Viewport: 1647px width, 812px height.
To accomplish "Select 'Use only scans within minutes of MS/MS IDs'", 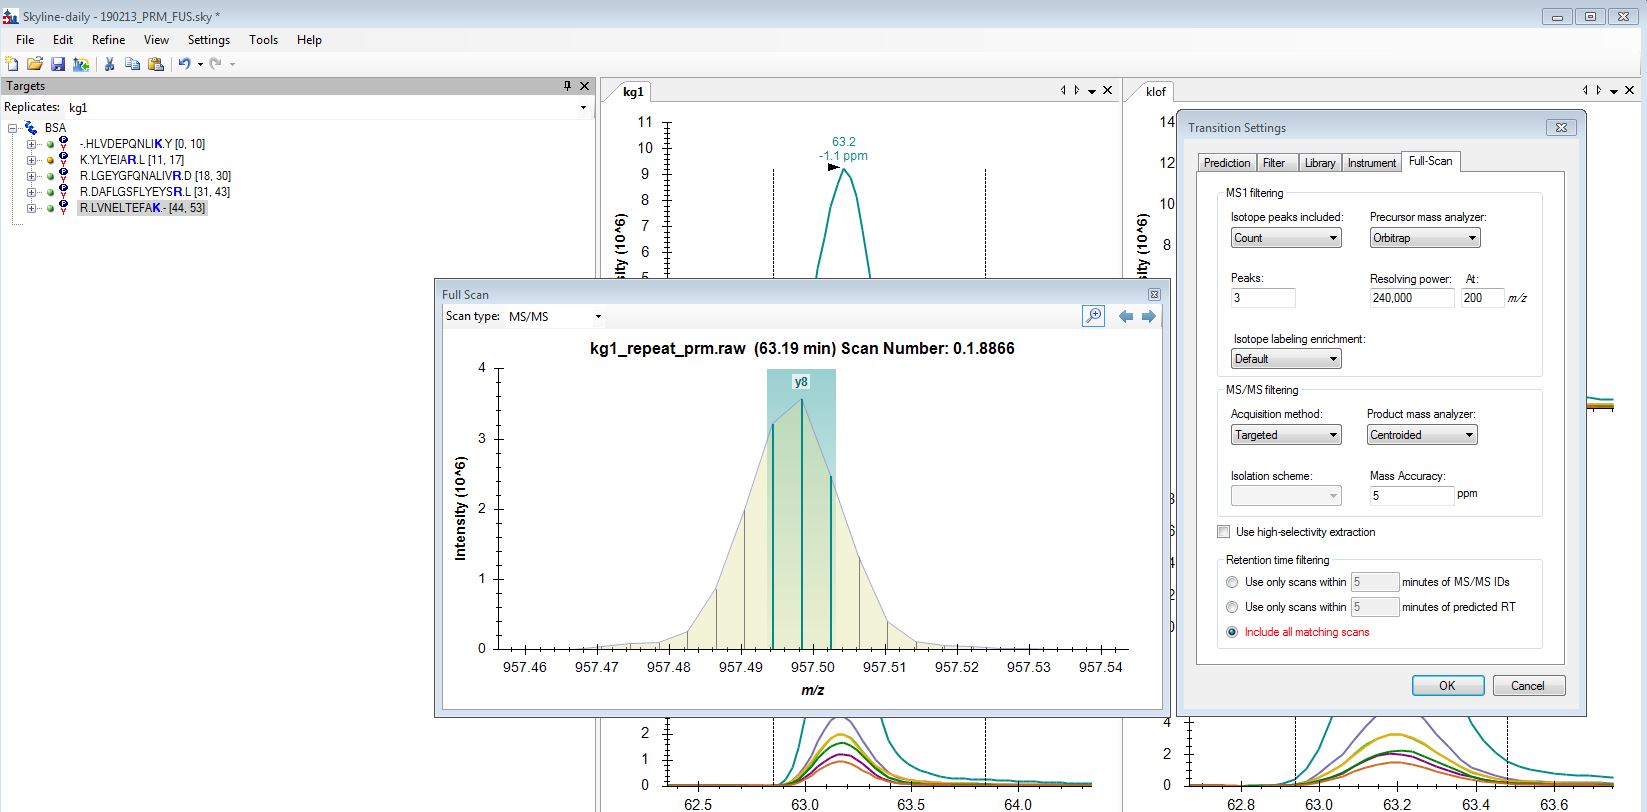I will [x=1232, y=582].
